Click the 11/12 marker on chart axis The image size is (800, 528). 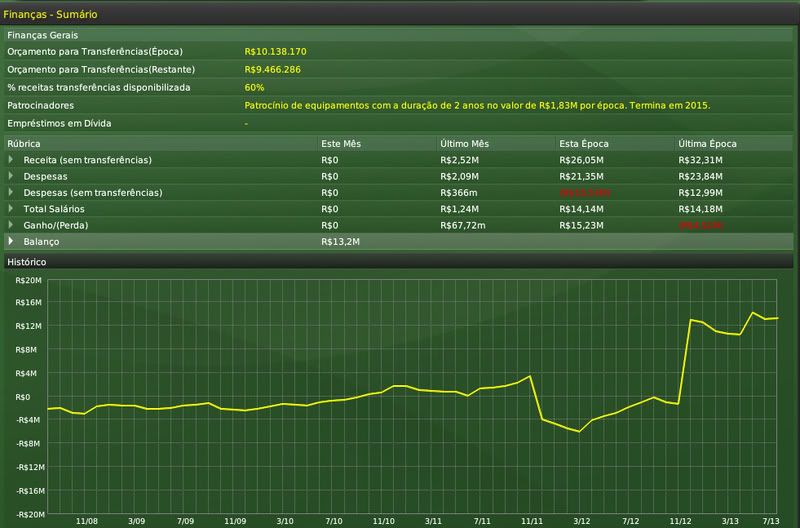(681, 520)
